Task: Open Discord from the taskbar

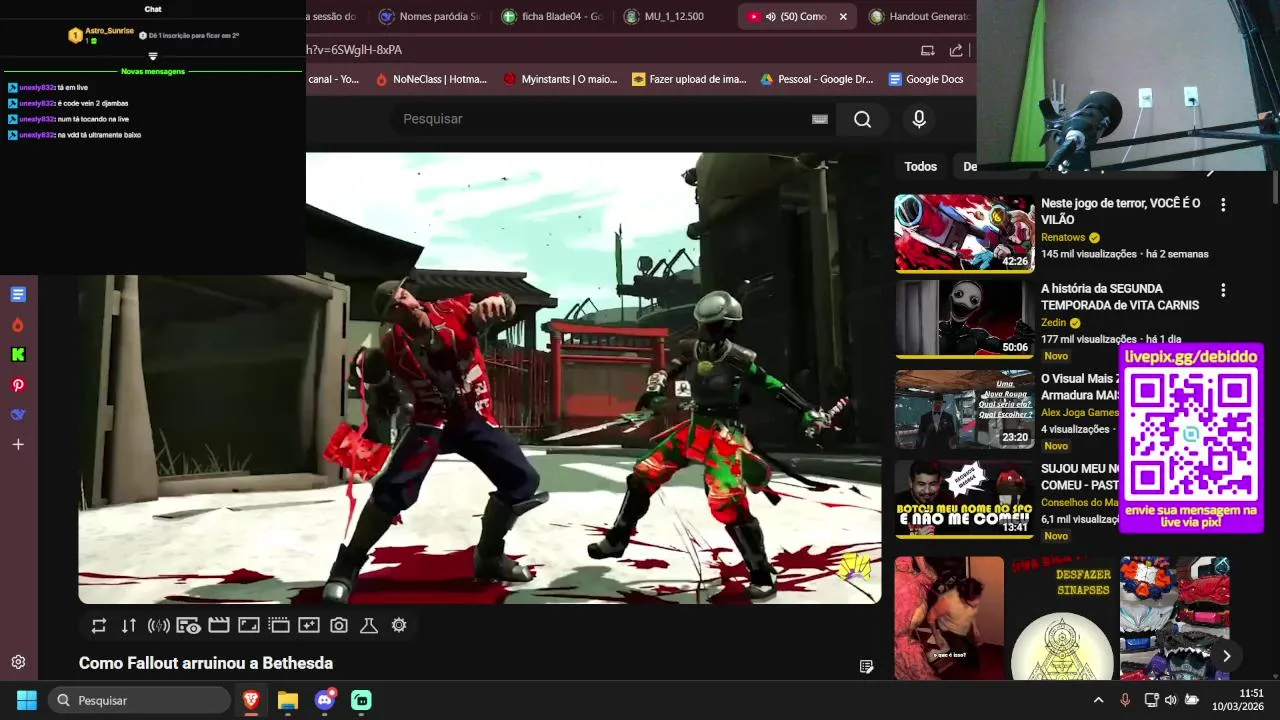Action: pos(325,700)
